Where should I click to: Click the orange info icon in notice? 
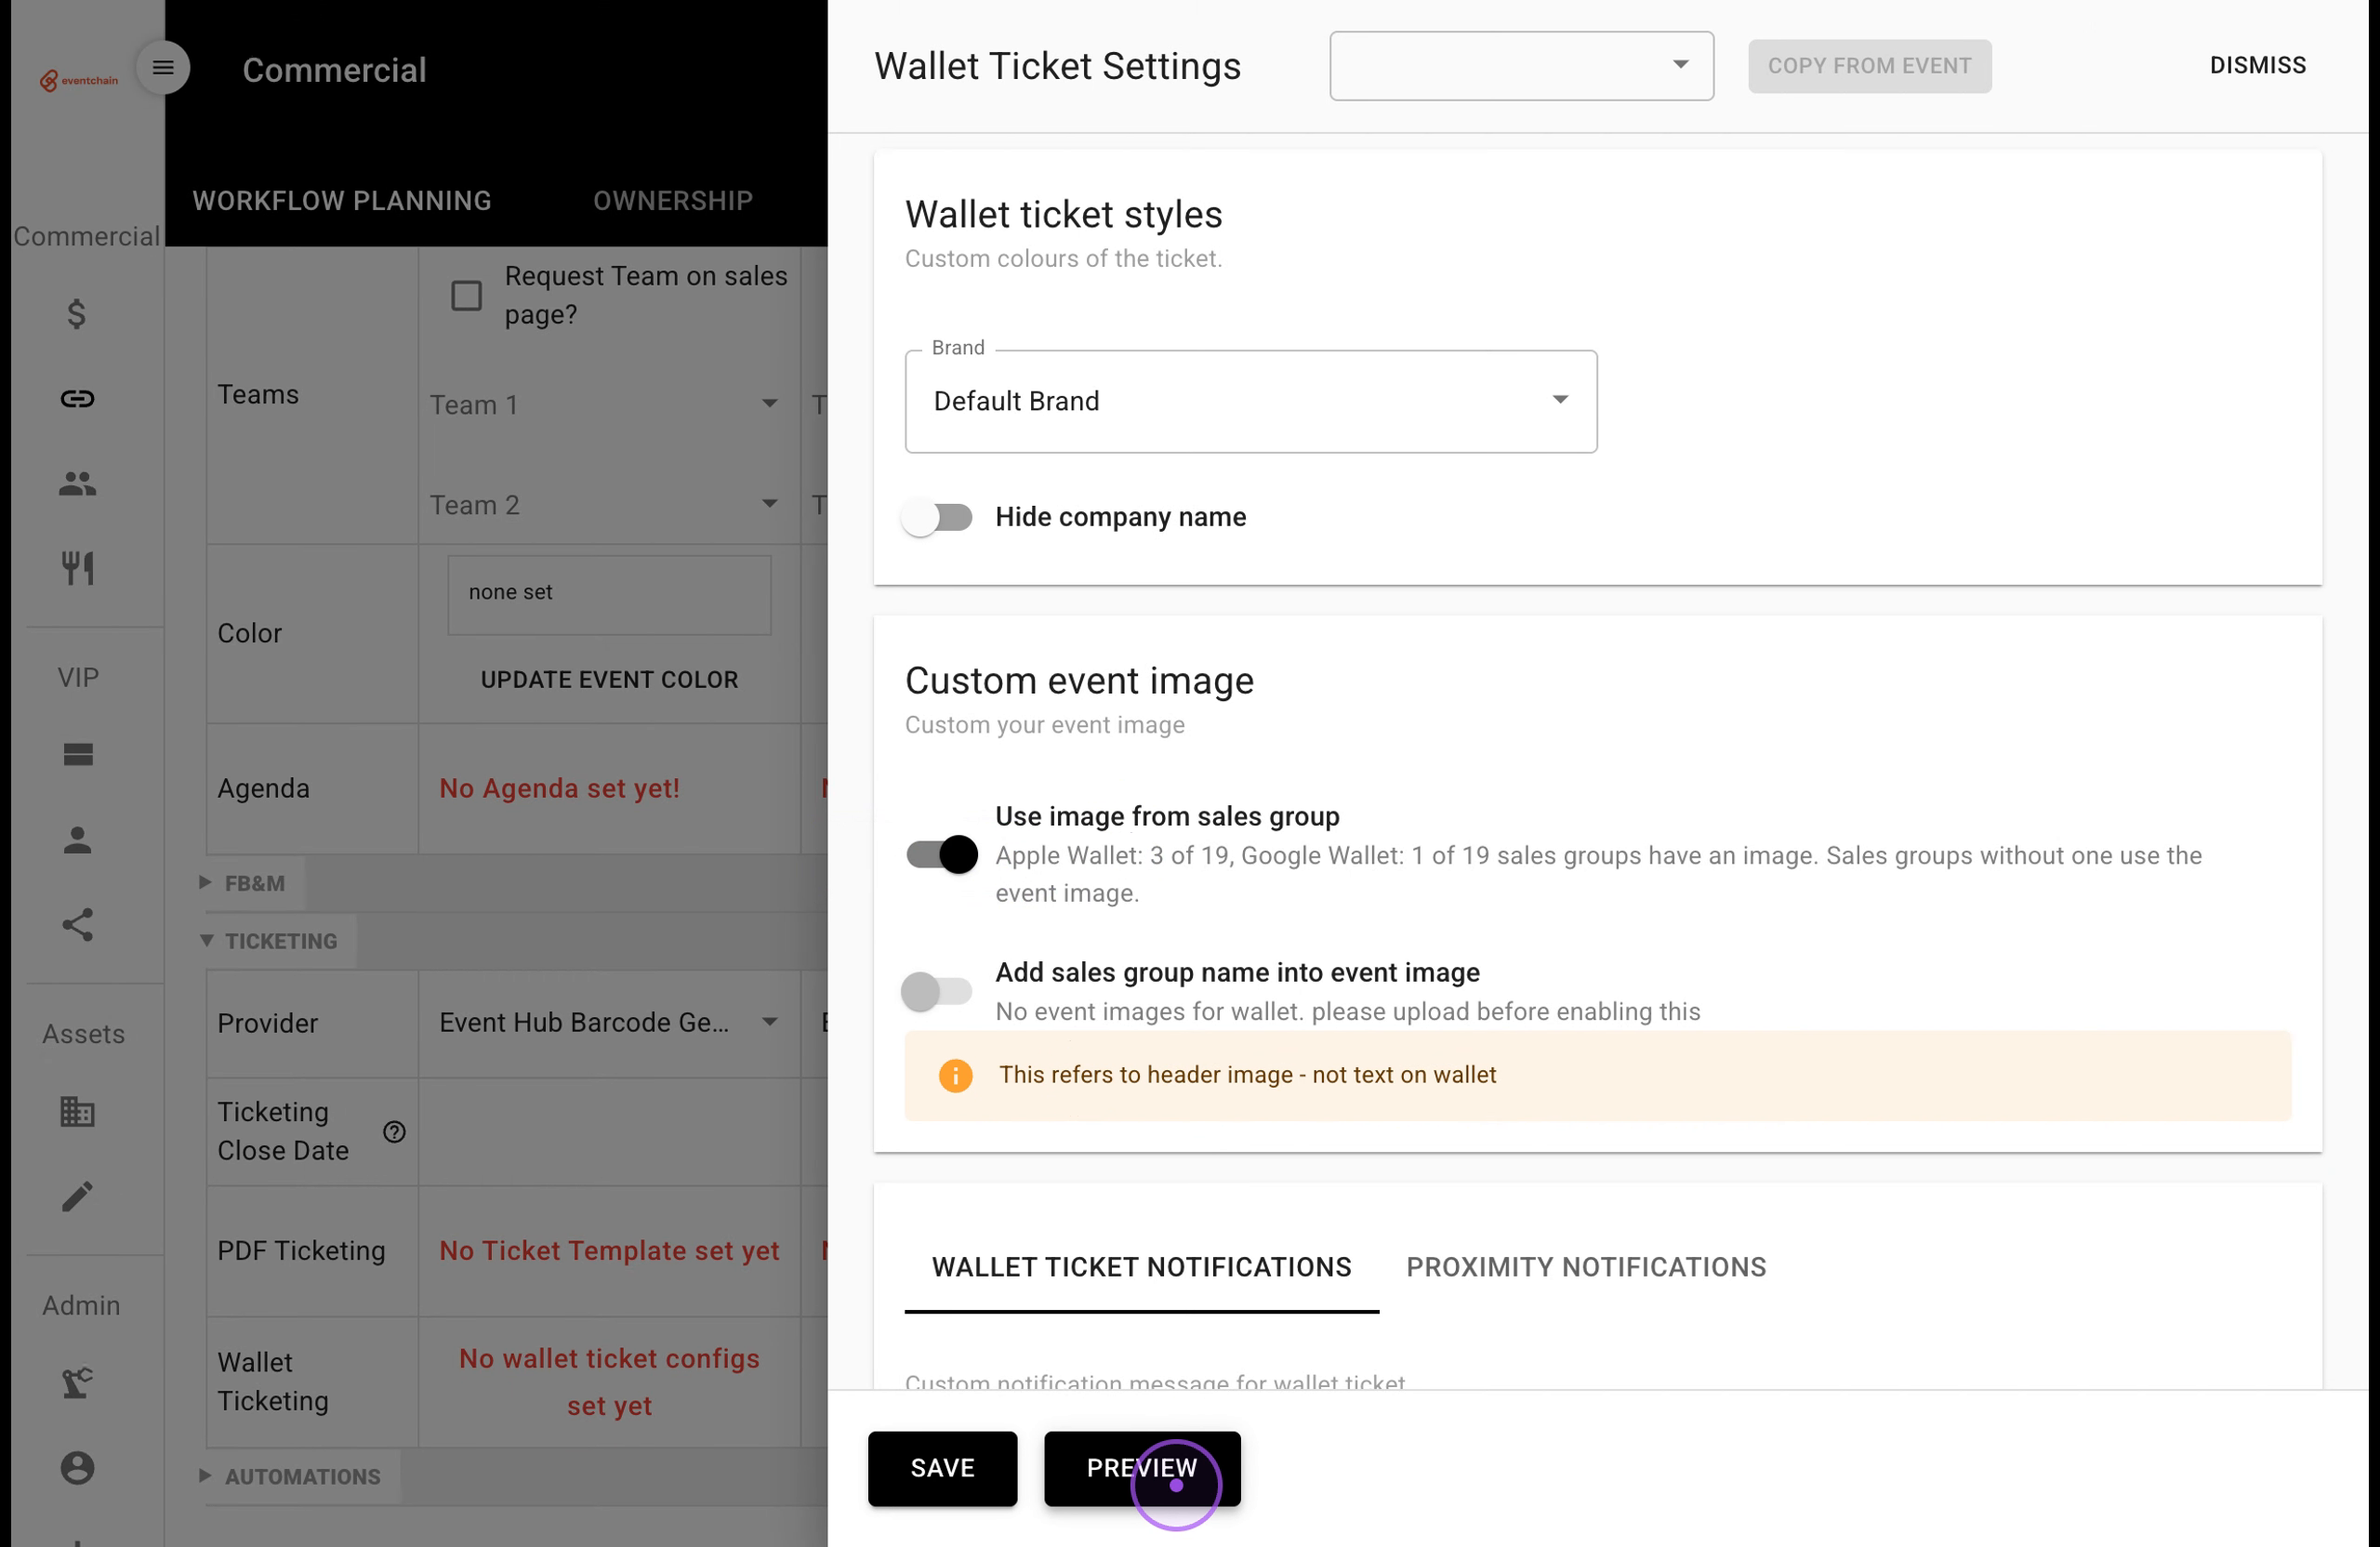955,1075
